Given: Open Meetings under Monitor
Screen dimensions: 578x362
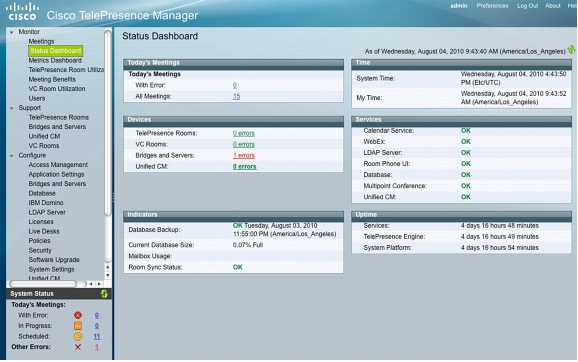Looking at the screenshot, I should (41, 41).
